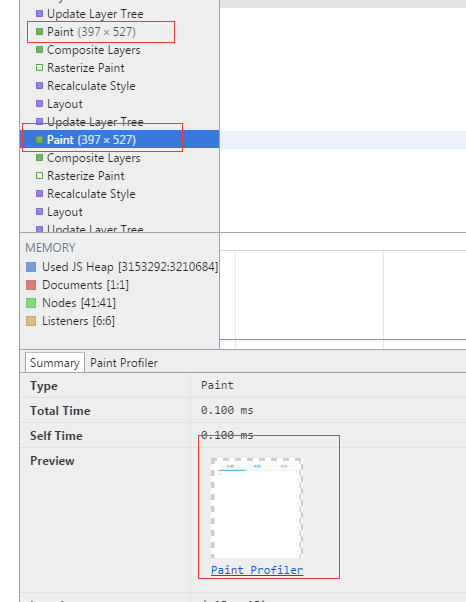The image size is (466, 602).
Task: Follow the Paint Profiler link under preview
Action: [257, 570]
